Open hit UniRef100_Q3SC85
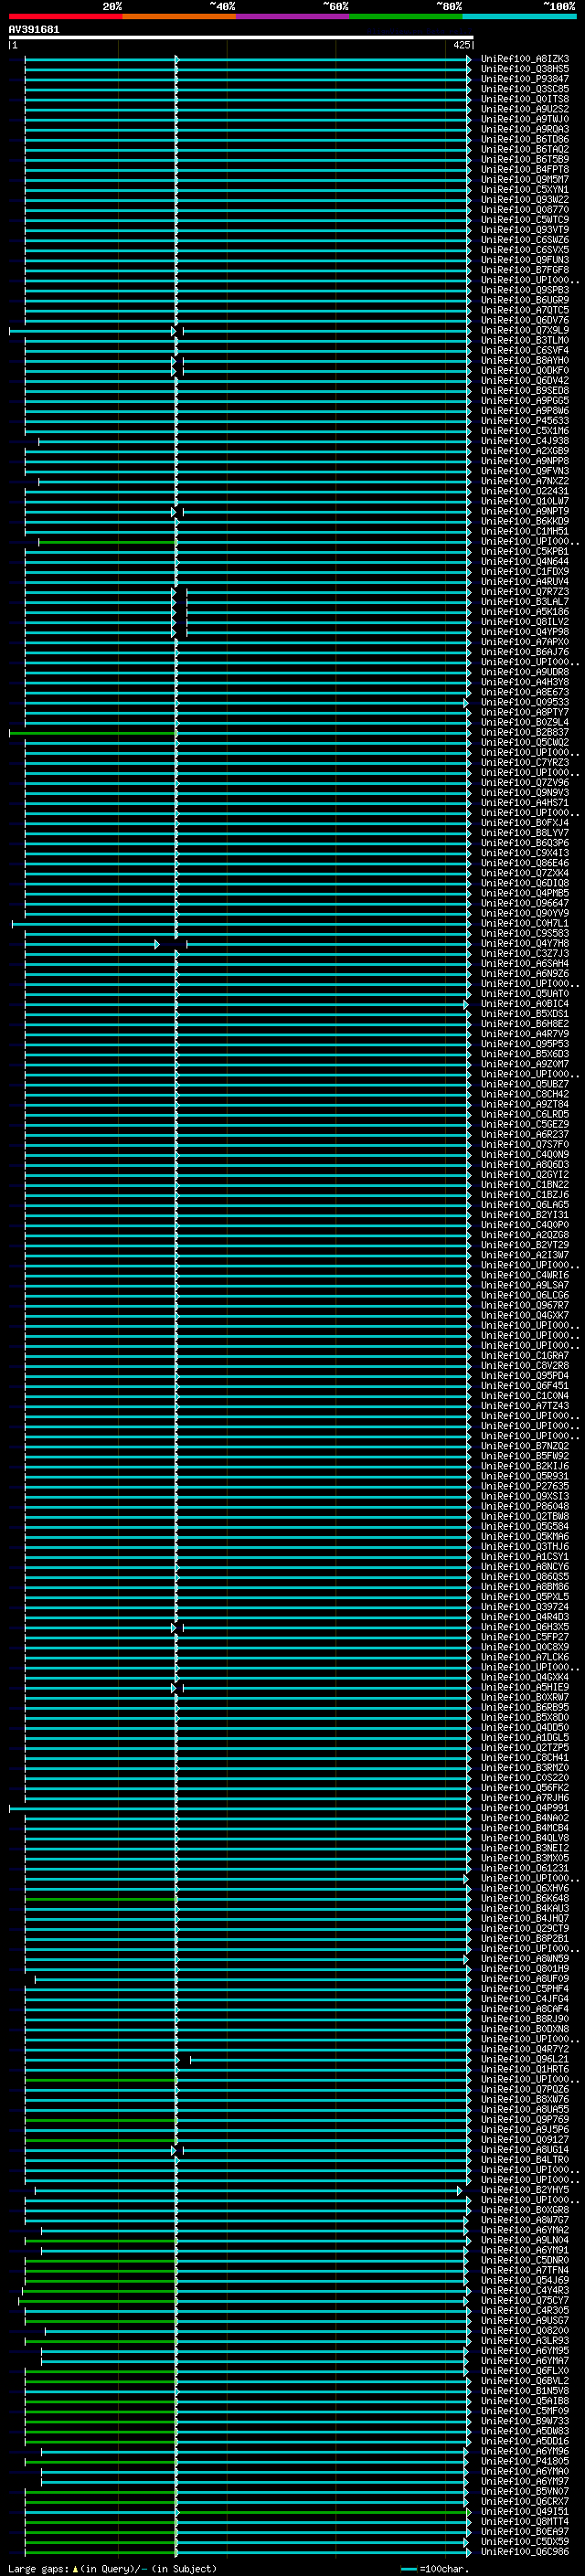Image resolution: width=585 pixels, height=2576 pixels. pos(525,89)
